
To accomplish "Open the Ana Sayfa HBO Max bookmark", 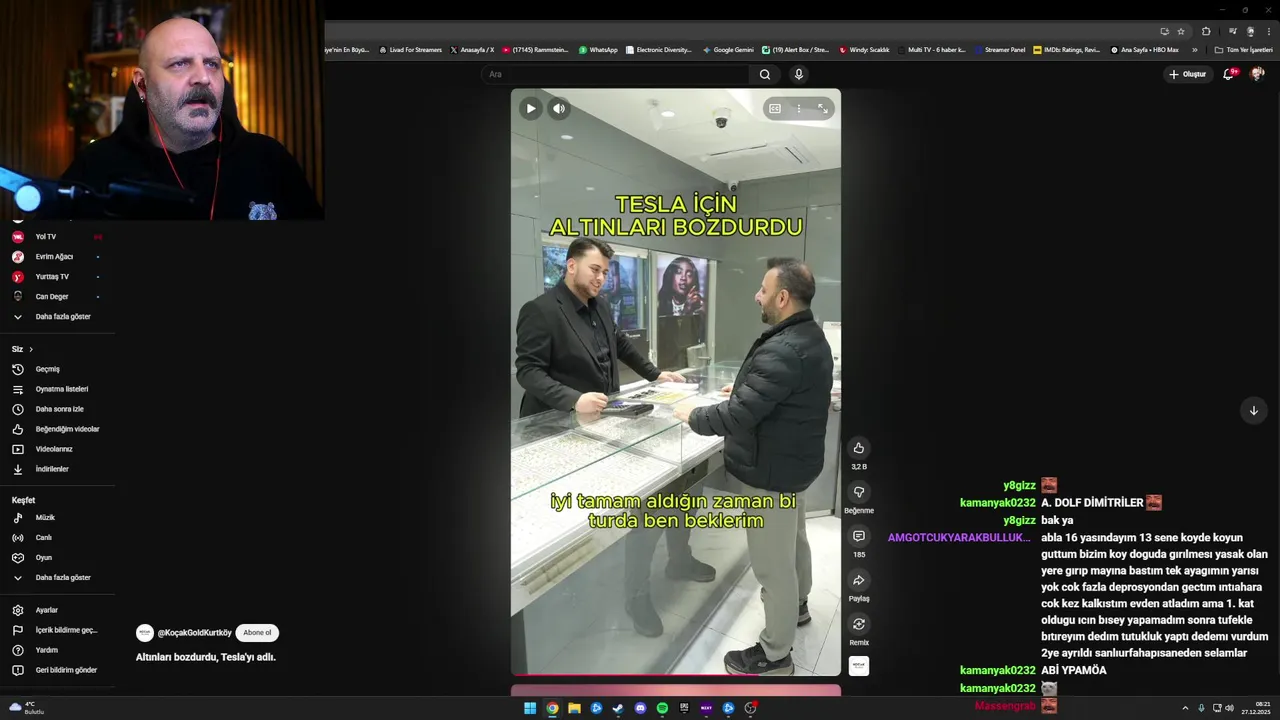I will (x=1144, y=49).
